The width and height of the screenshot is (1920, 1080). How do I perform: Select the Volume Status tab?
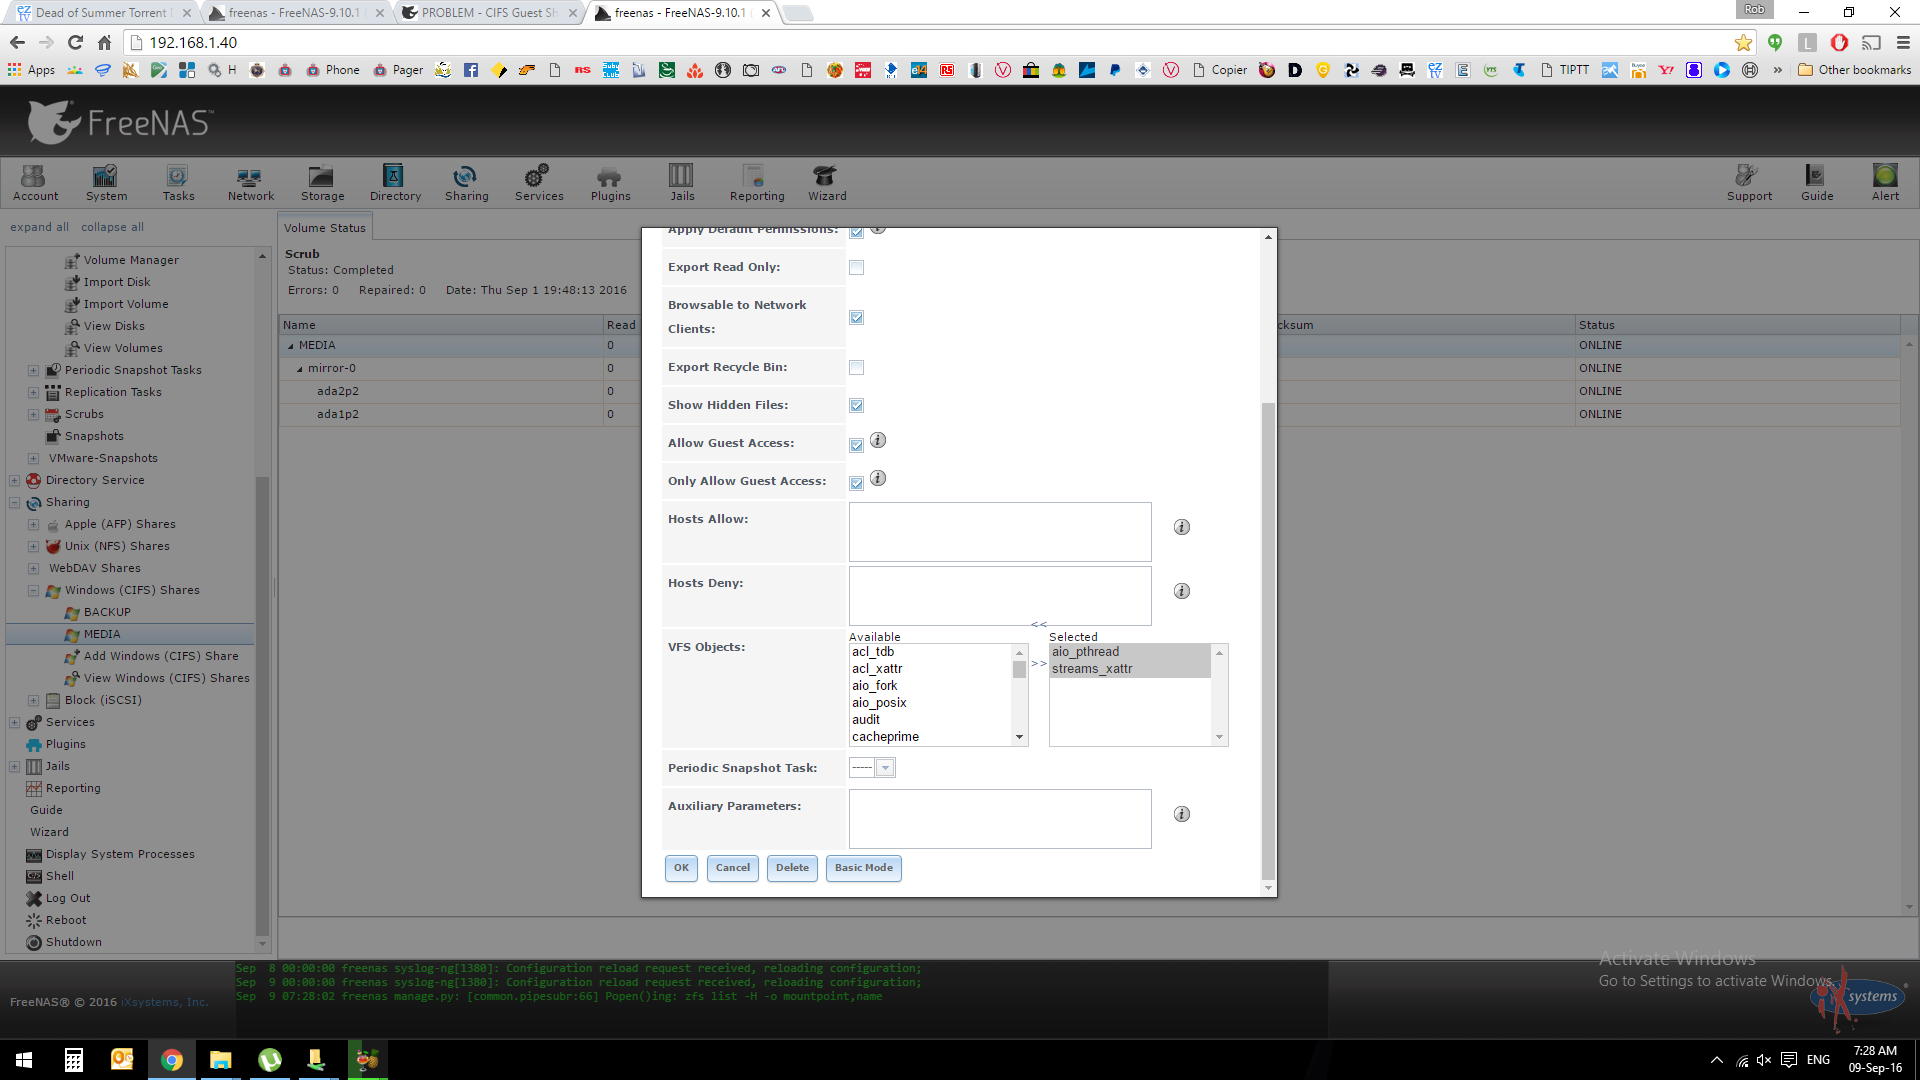(325, 228)
